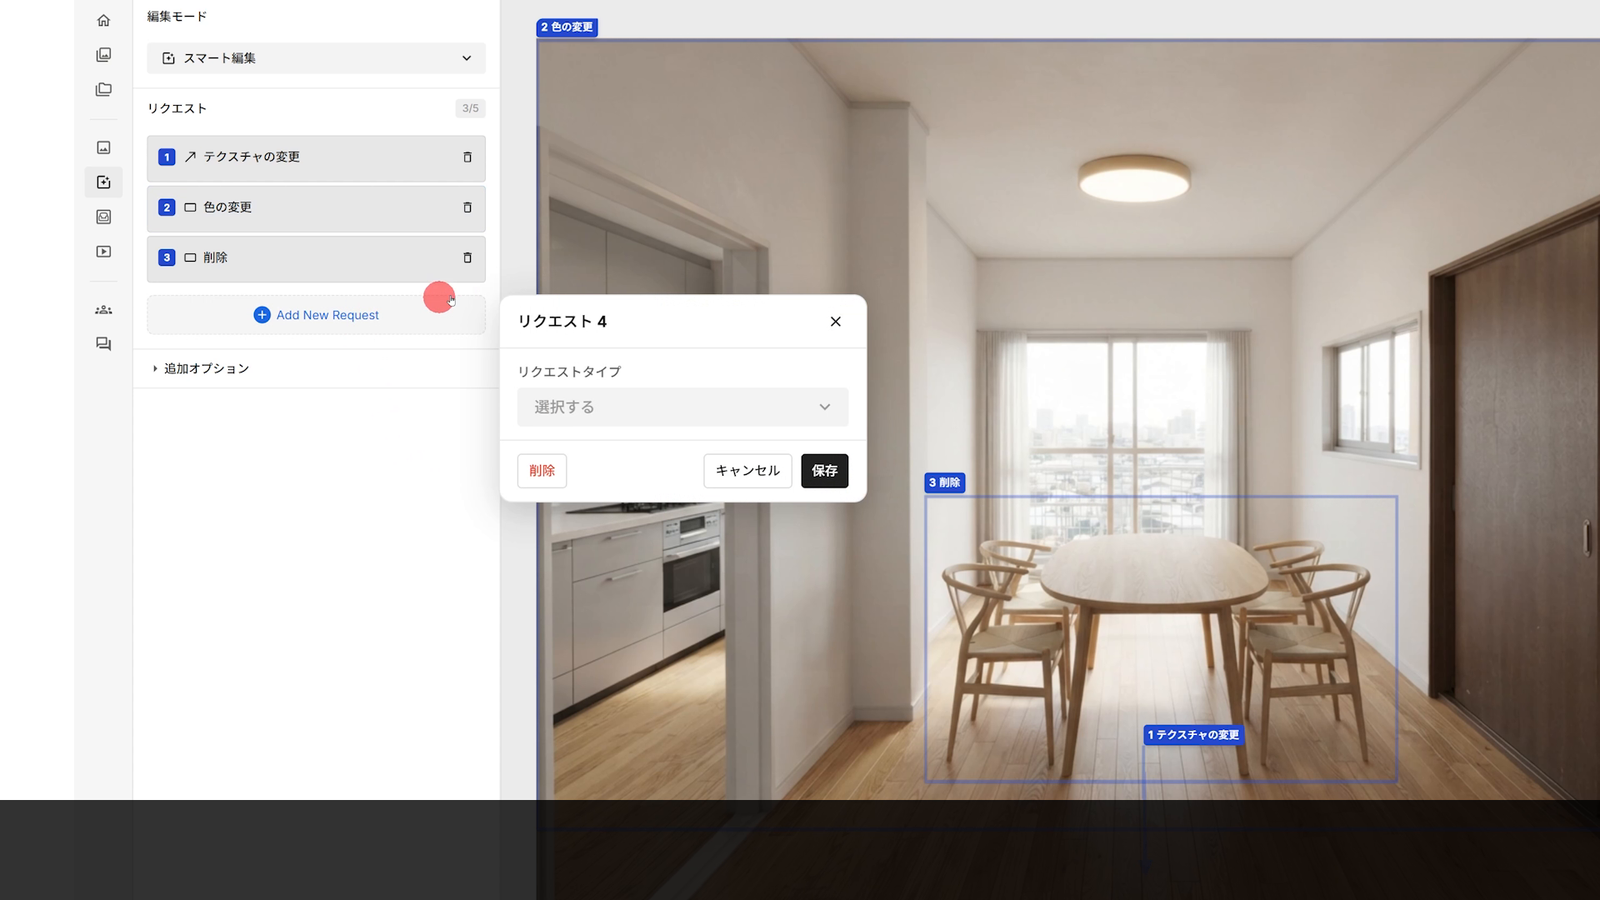Open the home icon in sidebar
1600x900 pixels.
[x=103, y=20]
